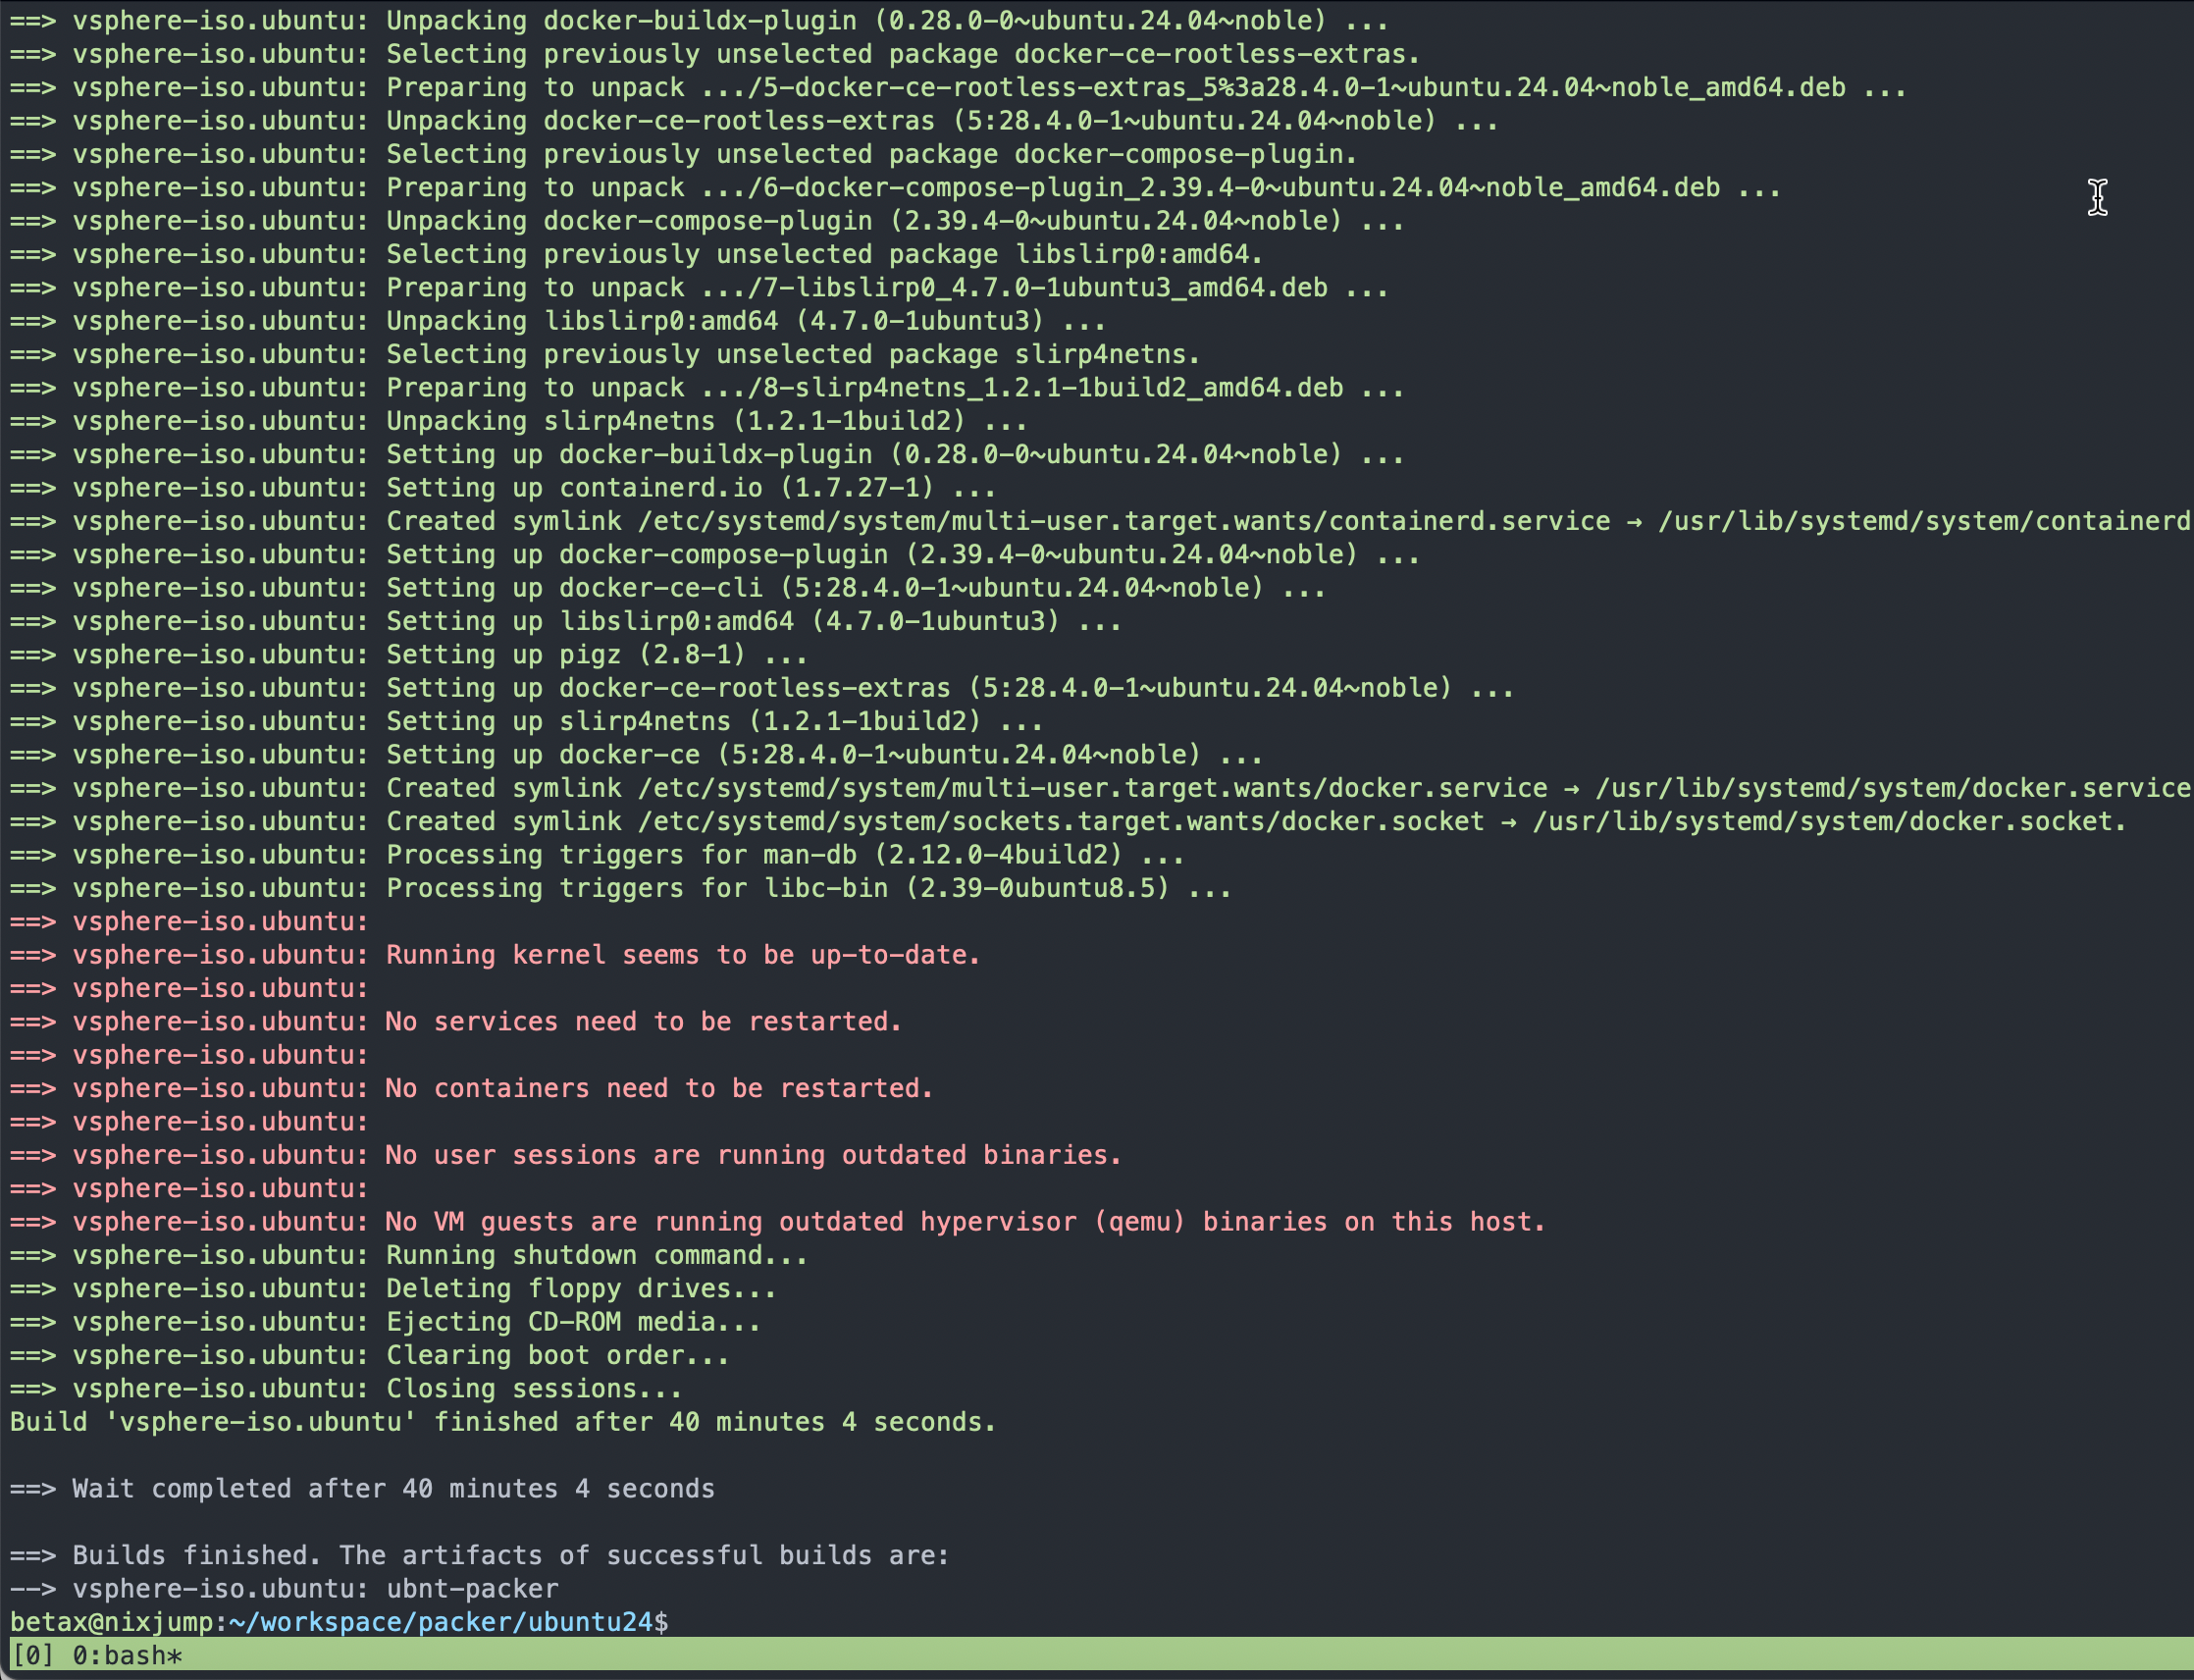
Task: Click the artifact name 'ubnt-packer'
Action: 472,1588
